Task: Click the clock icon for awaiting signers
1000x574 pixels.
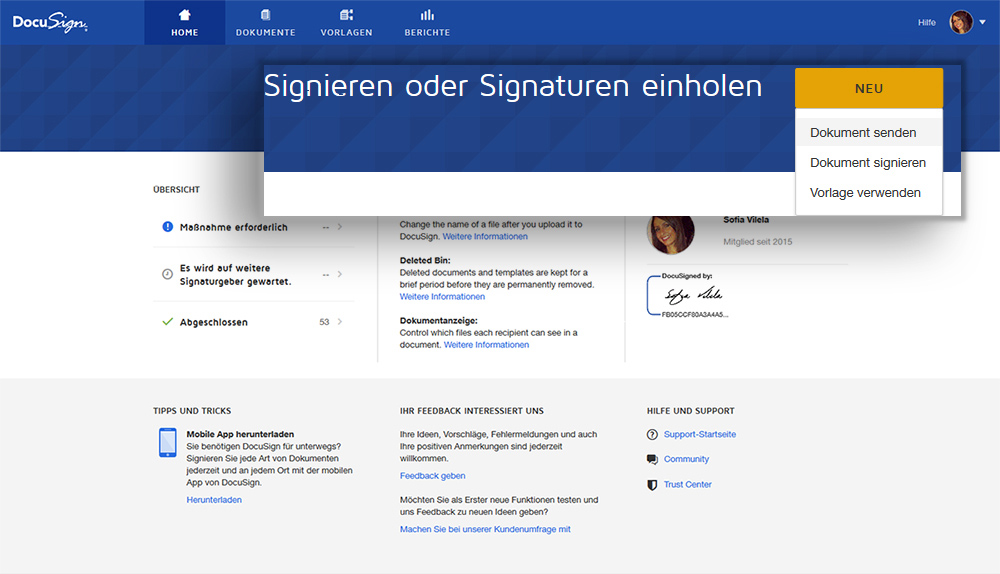Action: point(167,275)
